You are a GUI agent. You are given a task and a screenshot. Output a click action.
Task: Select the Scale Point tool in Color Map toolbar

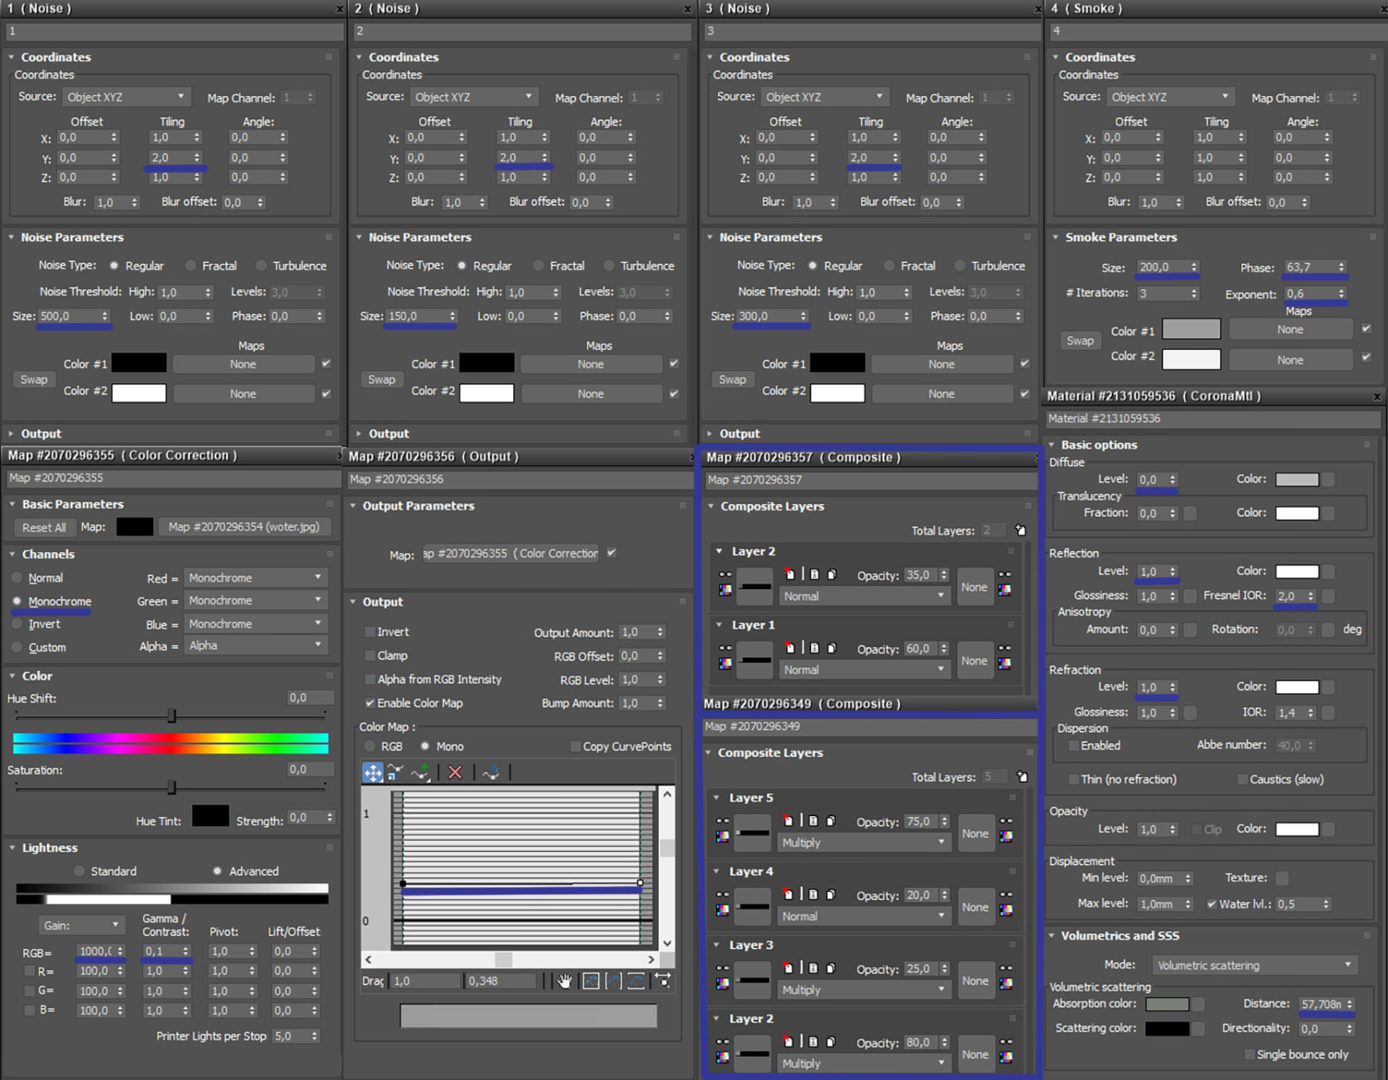(395, 772)
